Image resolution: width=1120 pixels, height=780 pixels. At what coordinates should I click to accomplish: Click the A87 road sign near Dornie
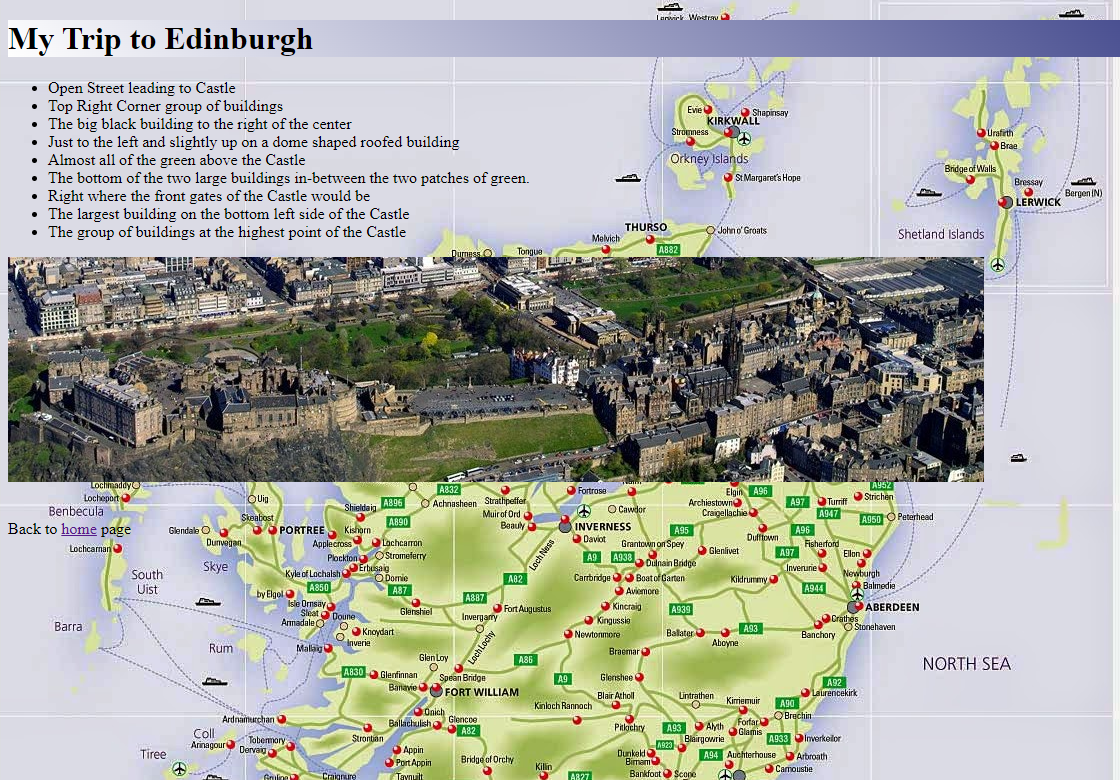pos(400,591)
